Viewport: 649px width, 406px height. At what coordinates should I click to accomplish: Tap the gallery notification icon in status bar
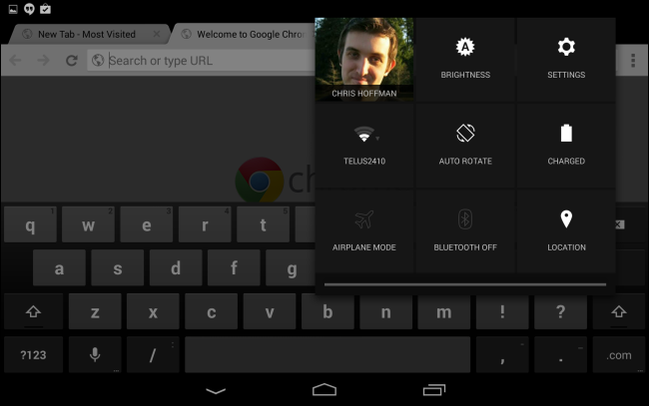13,9
